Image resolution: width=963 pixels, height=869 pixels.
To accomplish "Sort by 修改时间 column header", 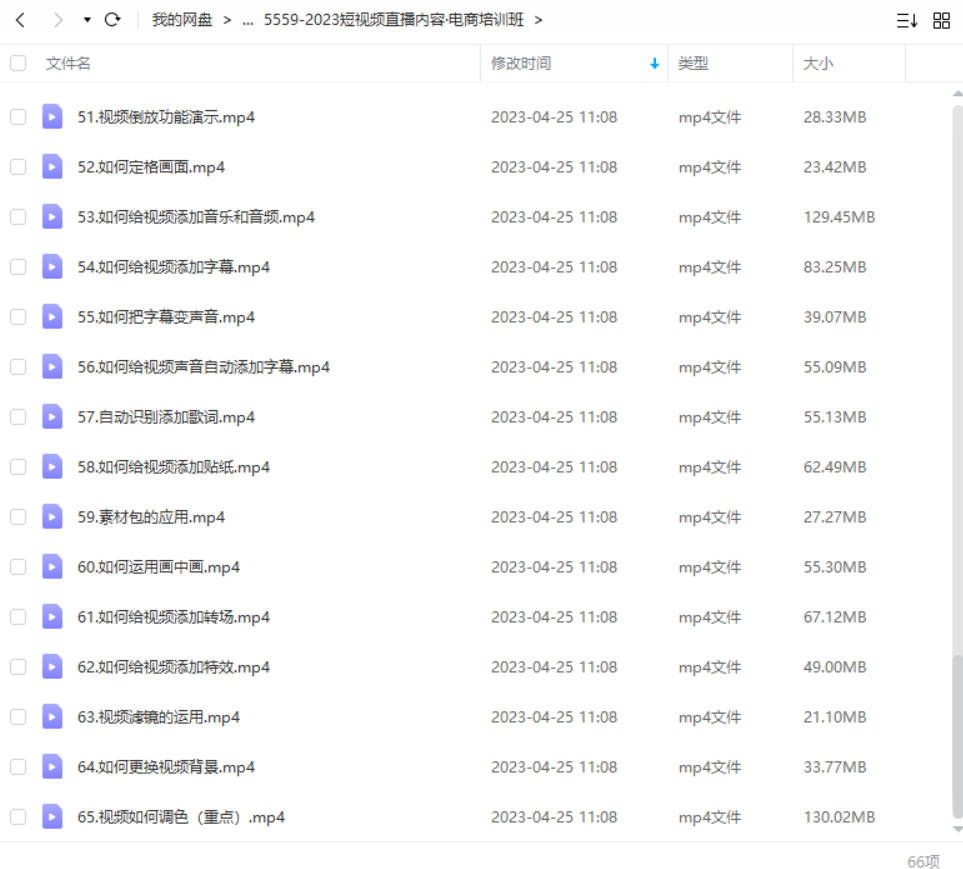I will (521, 63).
